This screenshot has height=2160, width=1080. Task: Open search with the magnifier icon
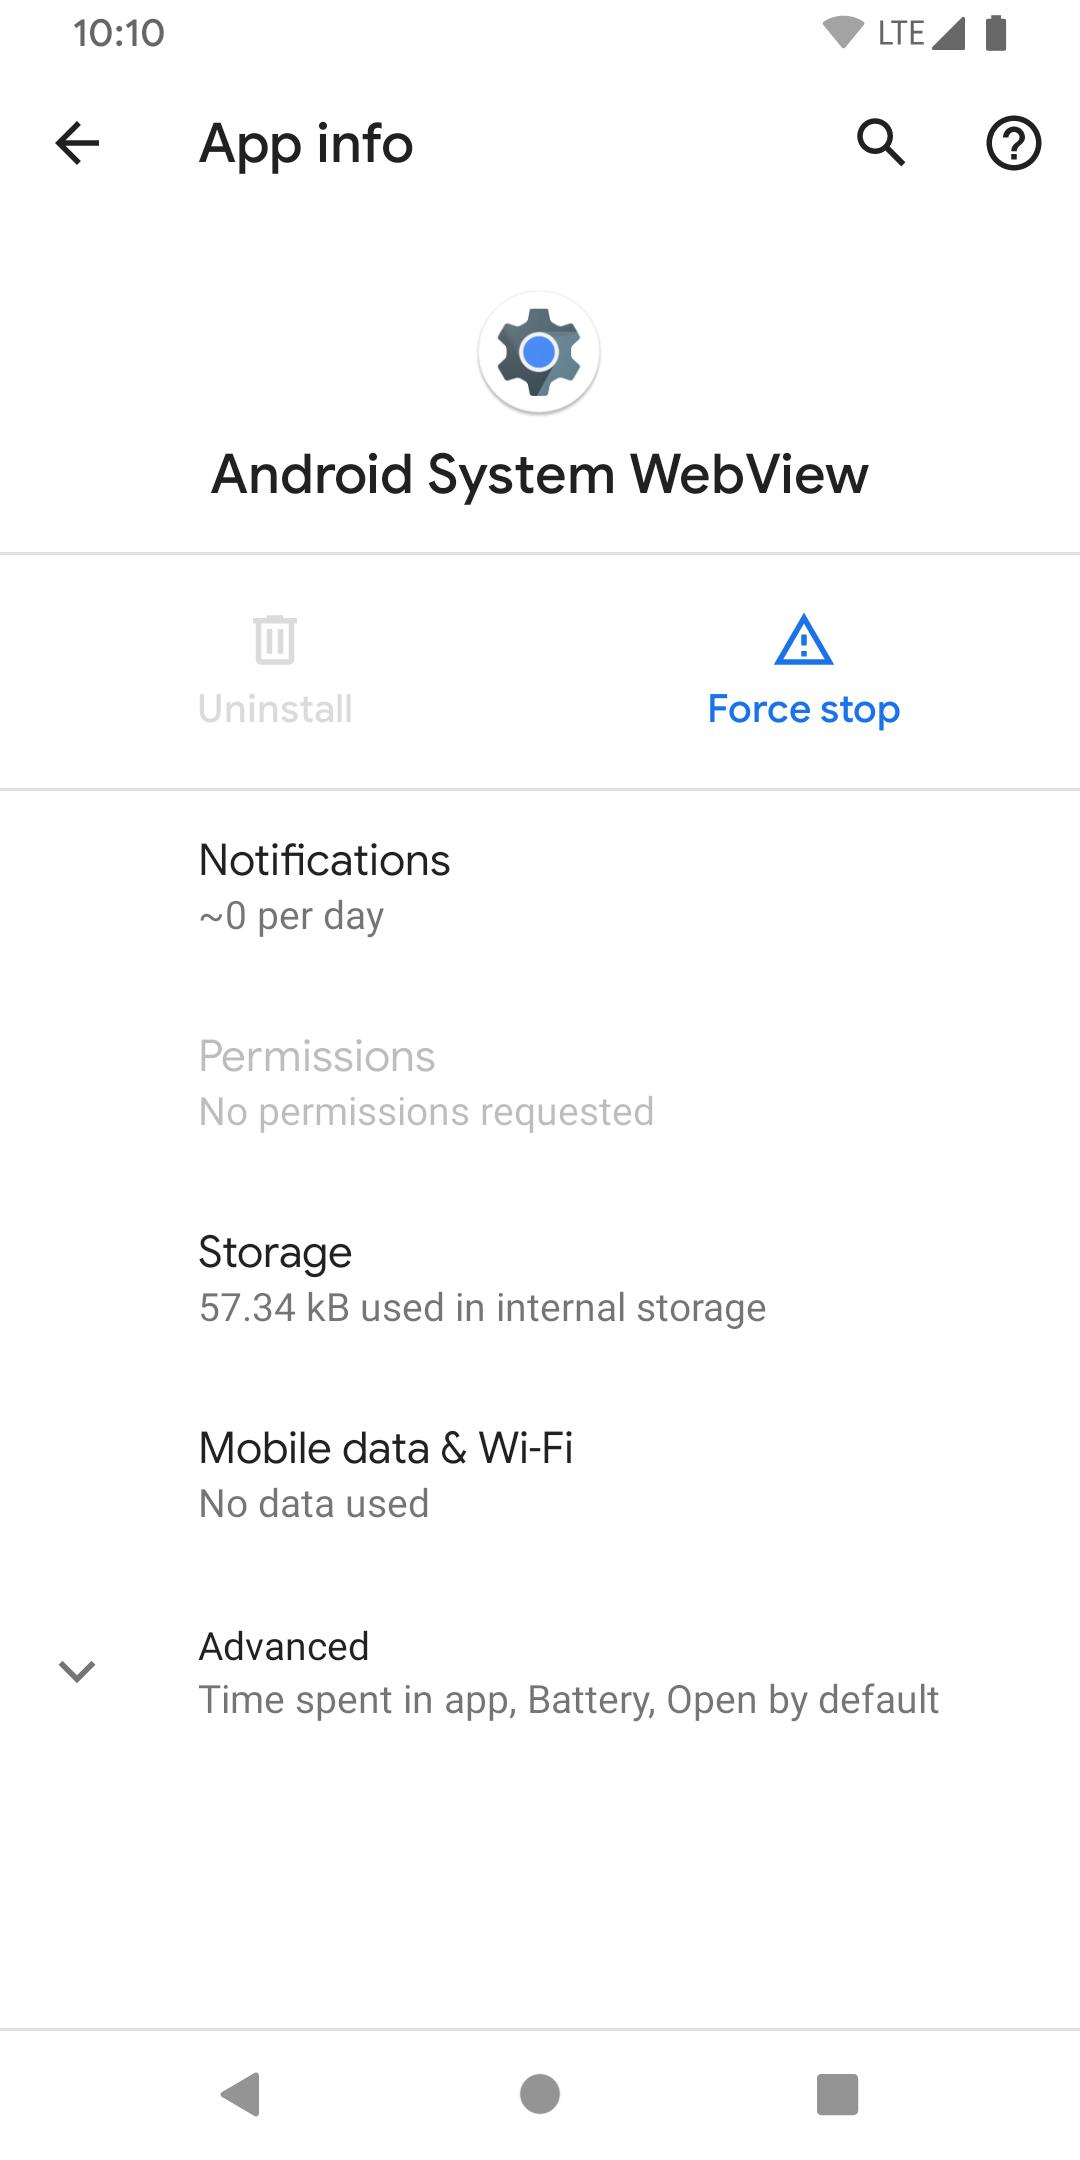[x=881, y=143]
